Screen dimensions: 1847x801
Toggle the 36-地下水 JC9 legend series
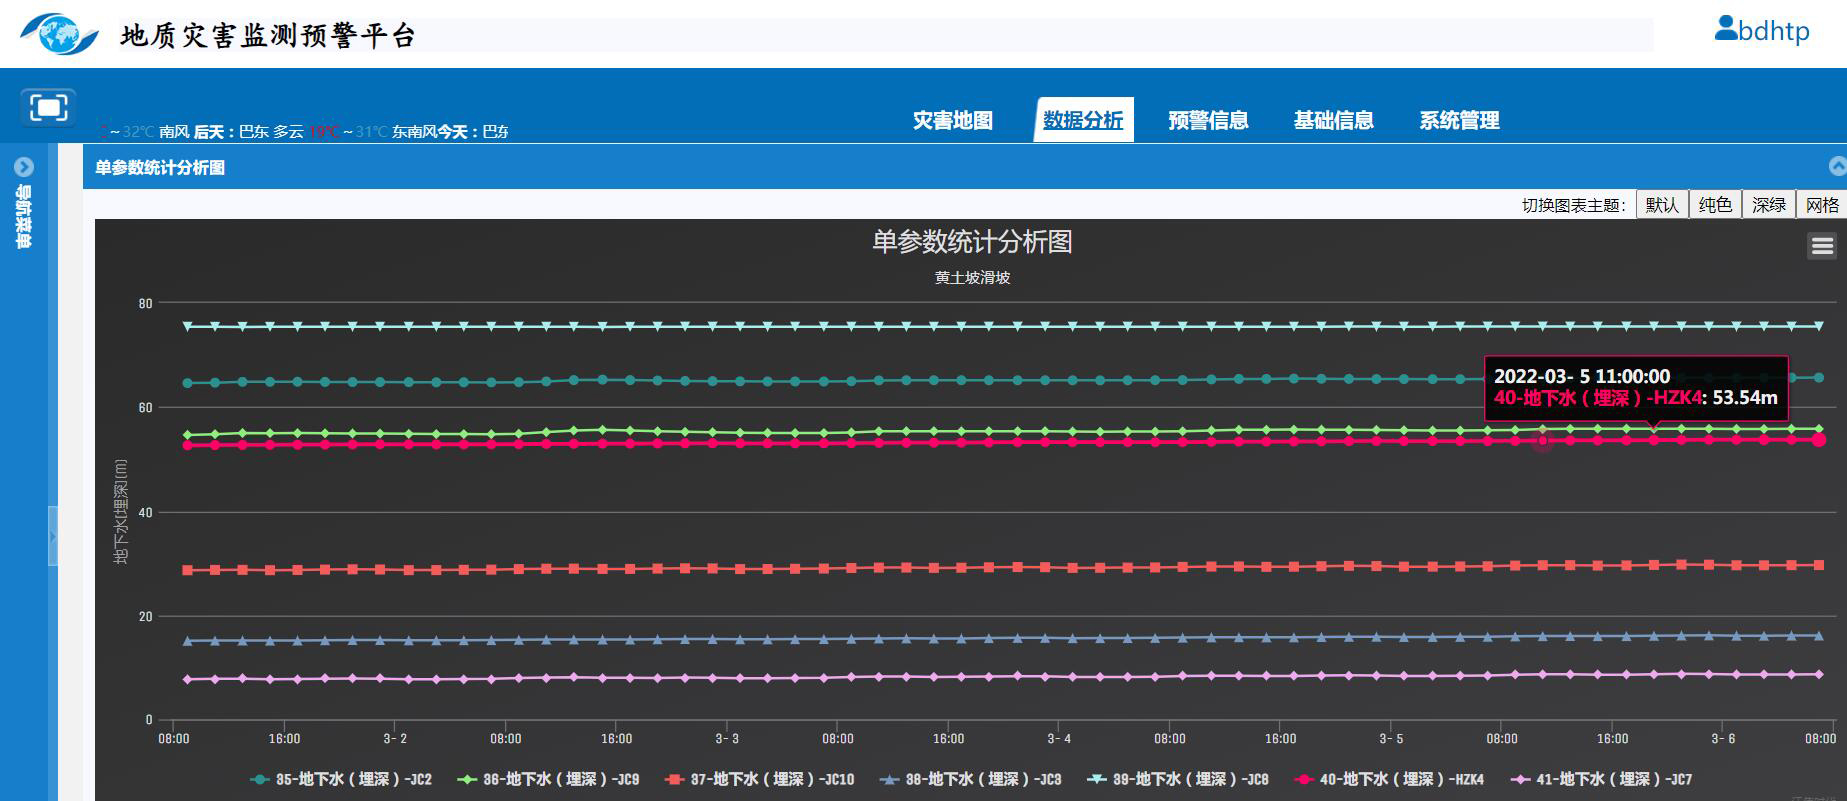548,779
